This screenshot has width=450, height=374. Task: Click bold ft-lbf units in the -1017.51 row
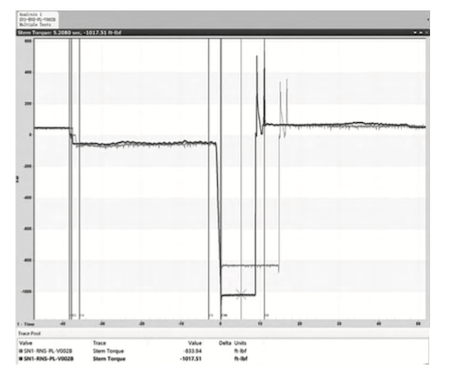(241, 359)
